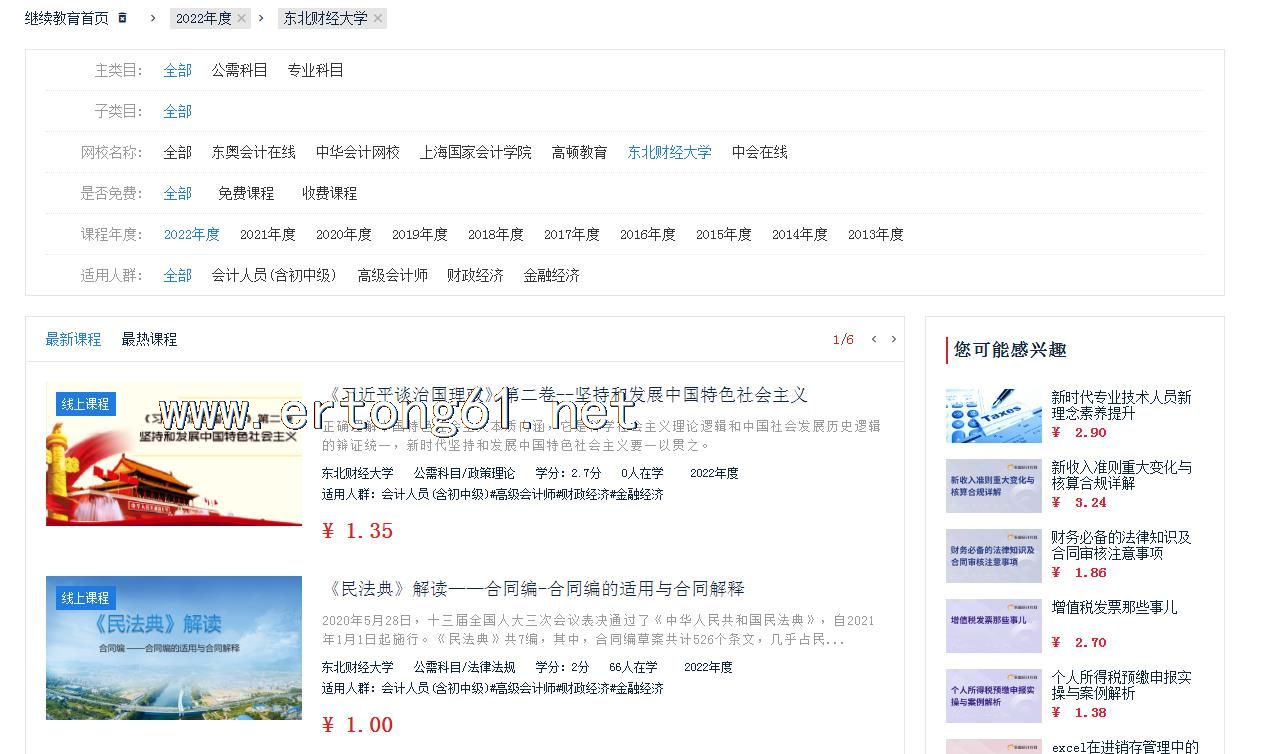Image resolution: width=1278 pixels, height=754 pixels.
Task: Open 增值税发票那些事儿 recommended course
Action: coord(1114,607)
